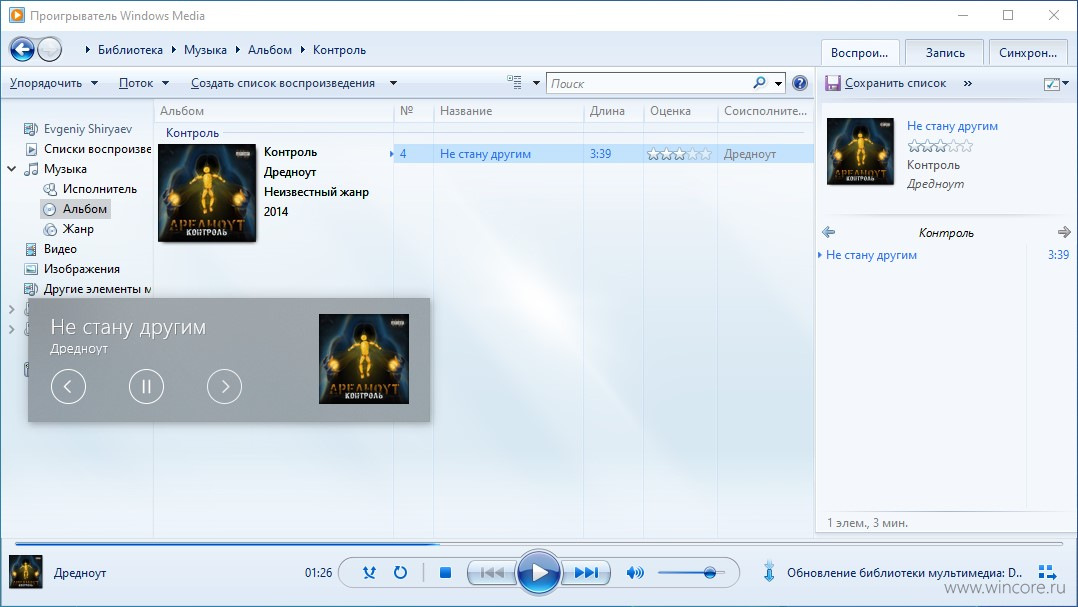Toggle shuffle mode

(x=369, y=573)
